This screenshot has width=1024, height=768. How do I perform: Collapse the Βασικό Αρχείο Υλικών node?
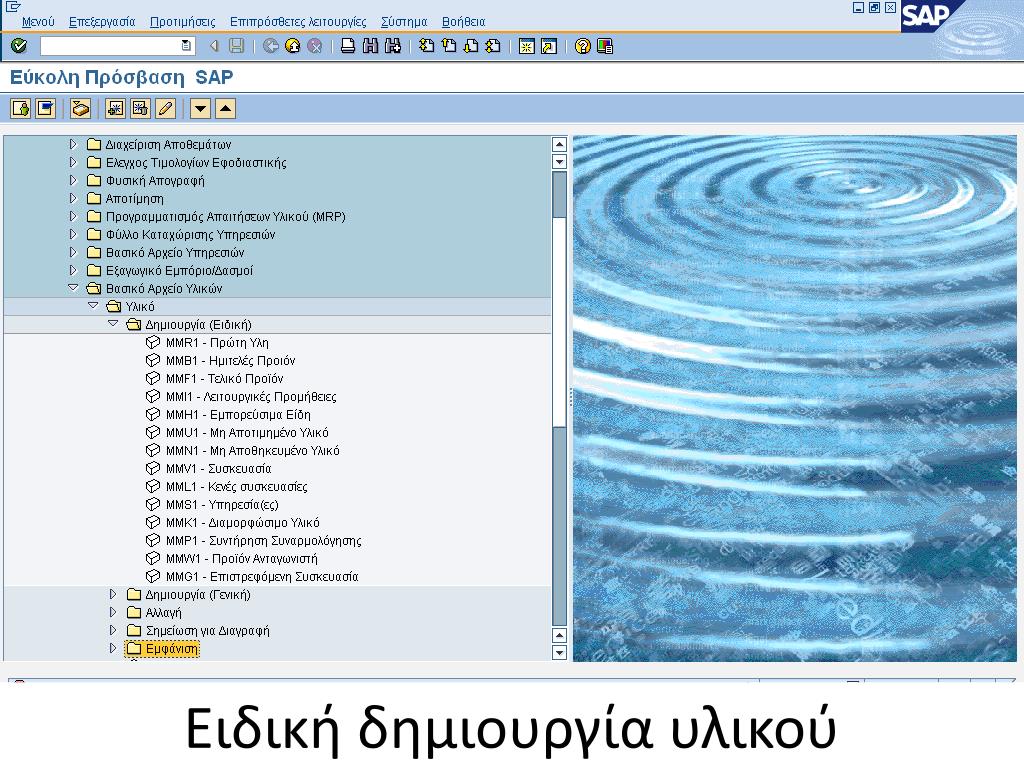[73, 288]
